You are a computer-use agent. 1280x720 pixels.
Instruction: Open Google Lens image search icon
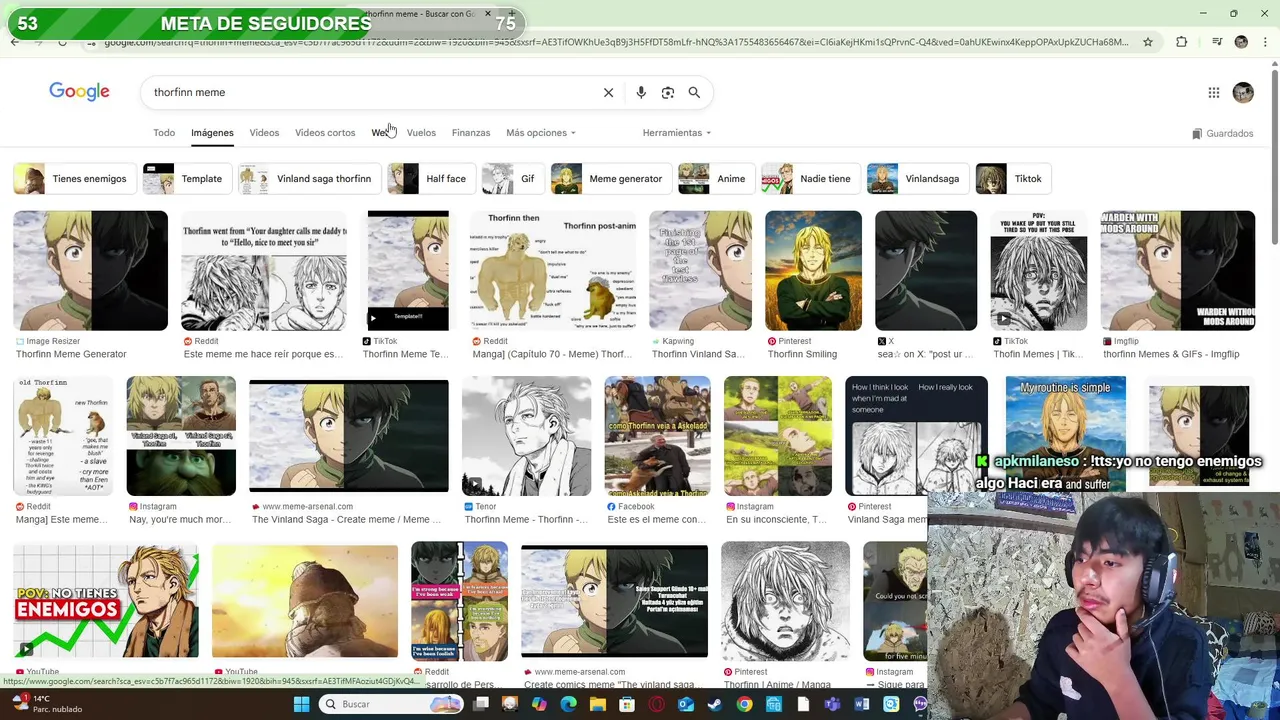pyautogui.click(x=668, y=92)
